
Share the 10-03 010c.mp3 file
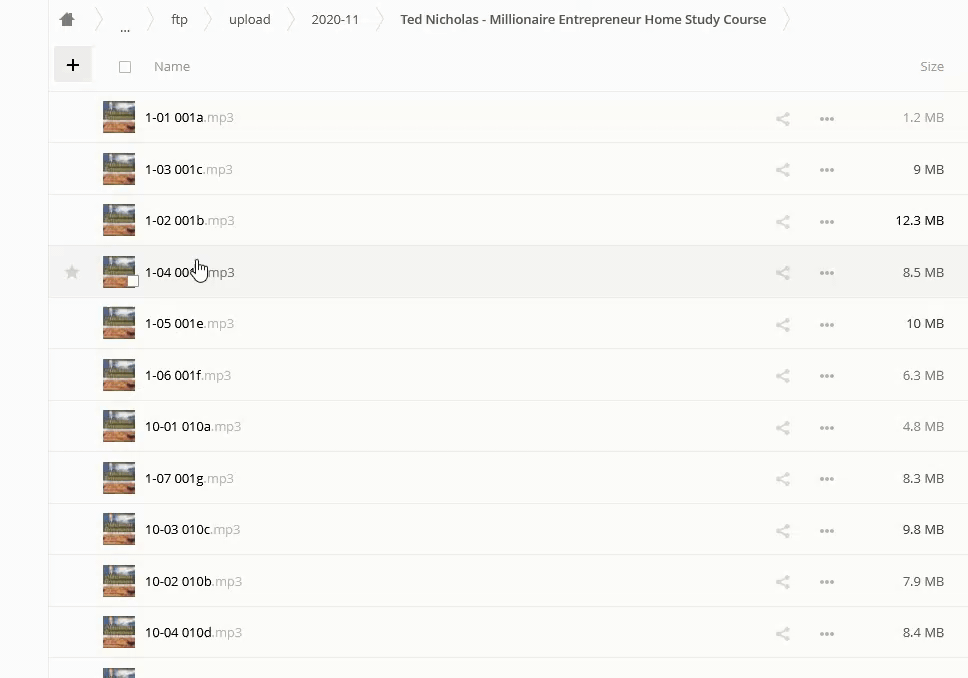[x=783, y=530]
